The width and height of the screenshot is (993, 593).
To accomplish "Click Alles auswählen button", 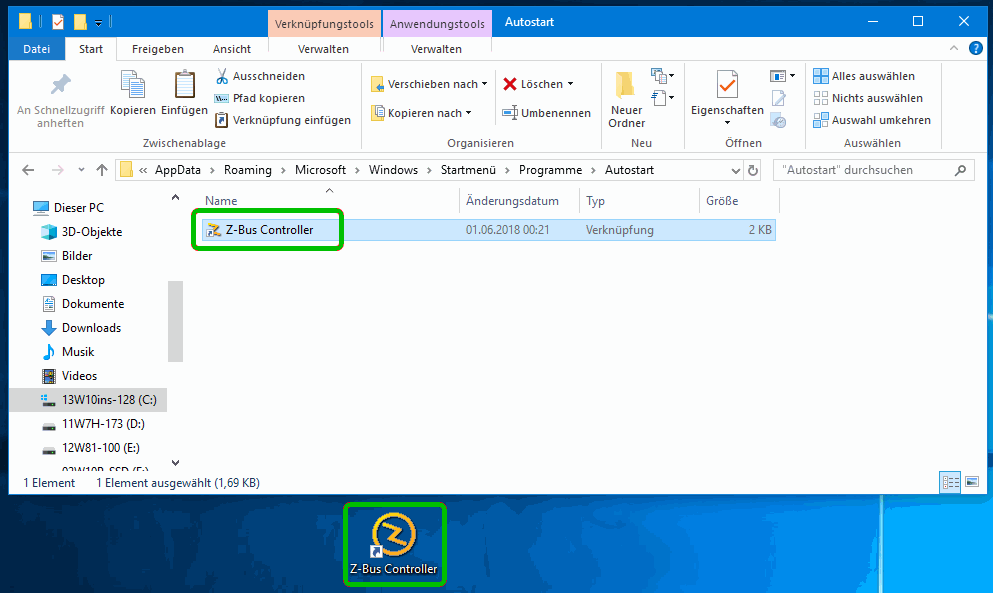I will tap(864, 76).
